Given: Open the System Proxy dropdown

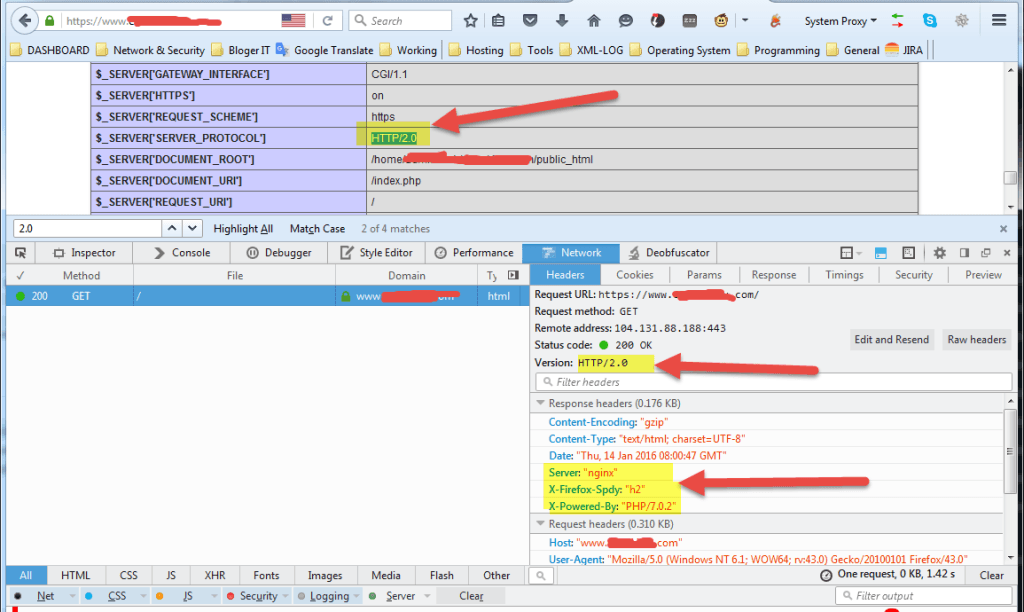Looking at the screenshot, I should [x=840, y=21].
